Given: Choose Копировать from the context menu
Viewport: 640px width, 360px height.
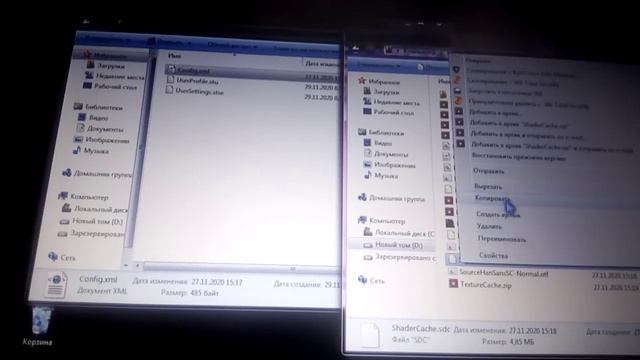Looking at the screenshot, I should pos(492,198).
